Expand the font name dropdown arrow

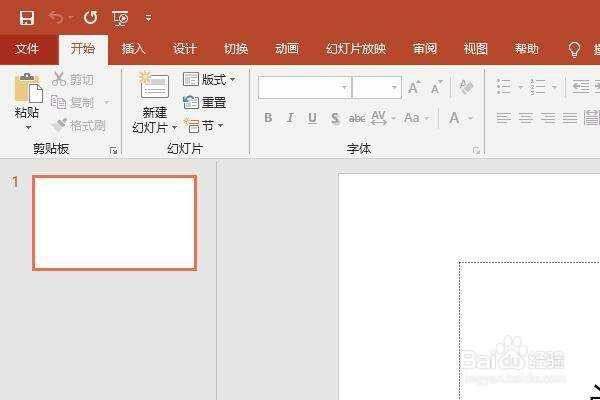tap(344, 88)
